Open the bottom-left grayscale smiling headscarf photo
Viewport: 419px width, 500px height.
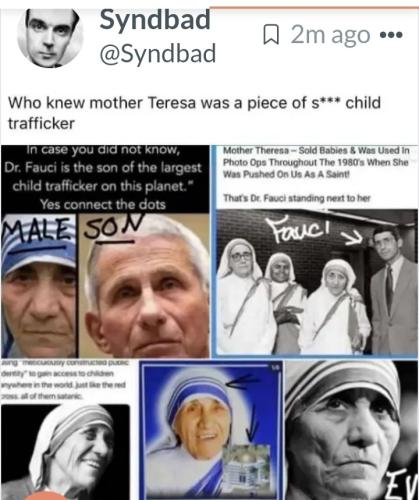pyautogui.click(x=65, y=452)
